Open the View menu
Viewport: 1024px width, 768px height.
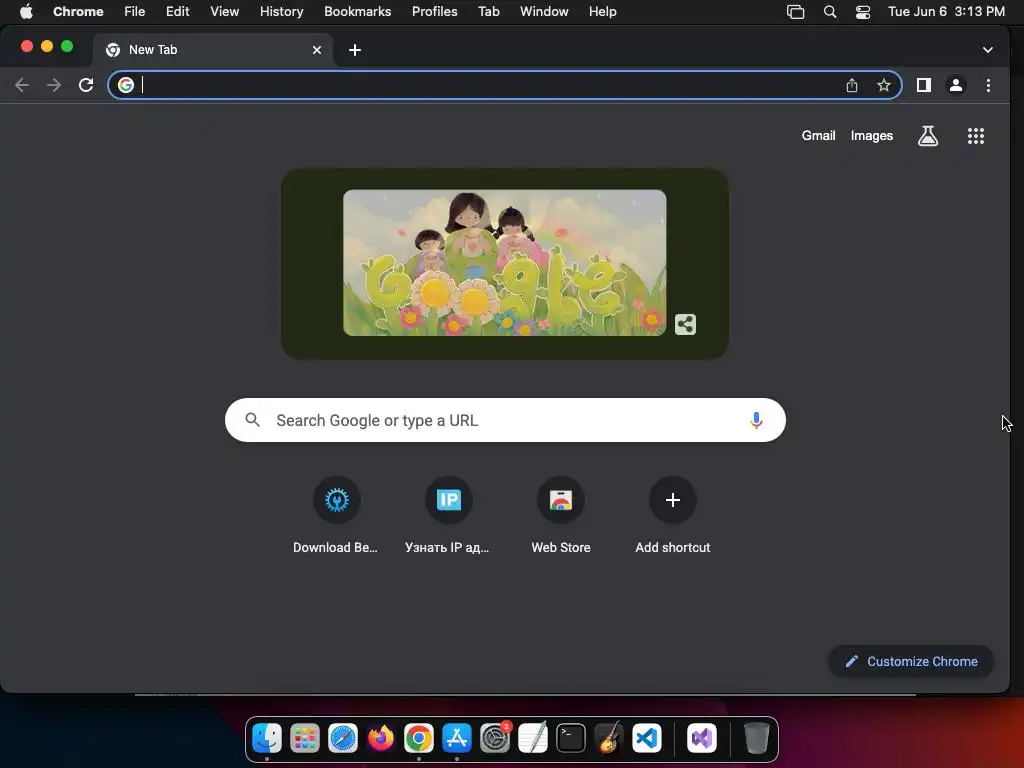point(225,12)
